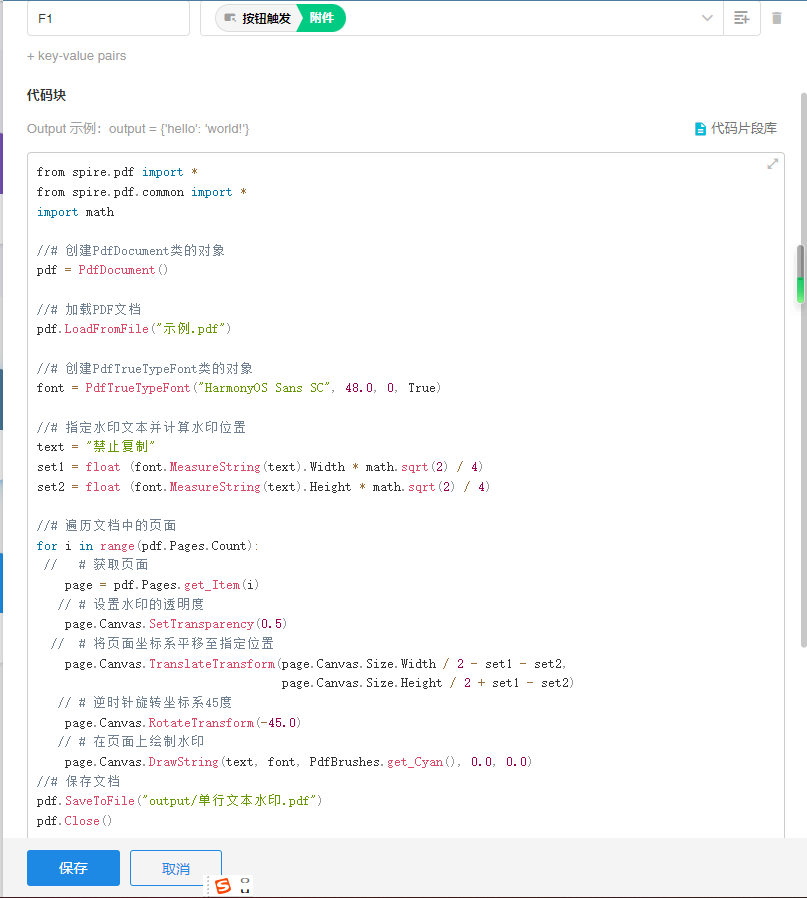807x898 pixels.
Task: Click the 取消 button
Action: pyautogui.click(x=176, y=868)
